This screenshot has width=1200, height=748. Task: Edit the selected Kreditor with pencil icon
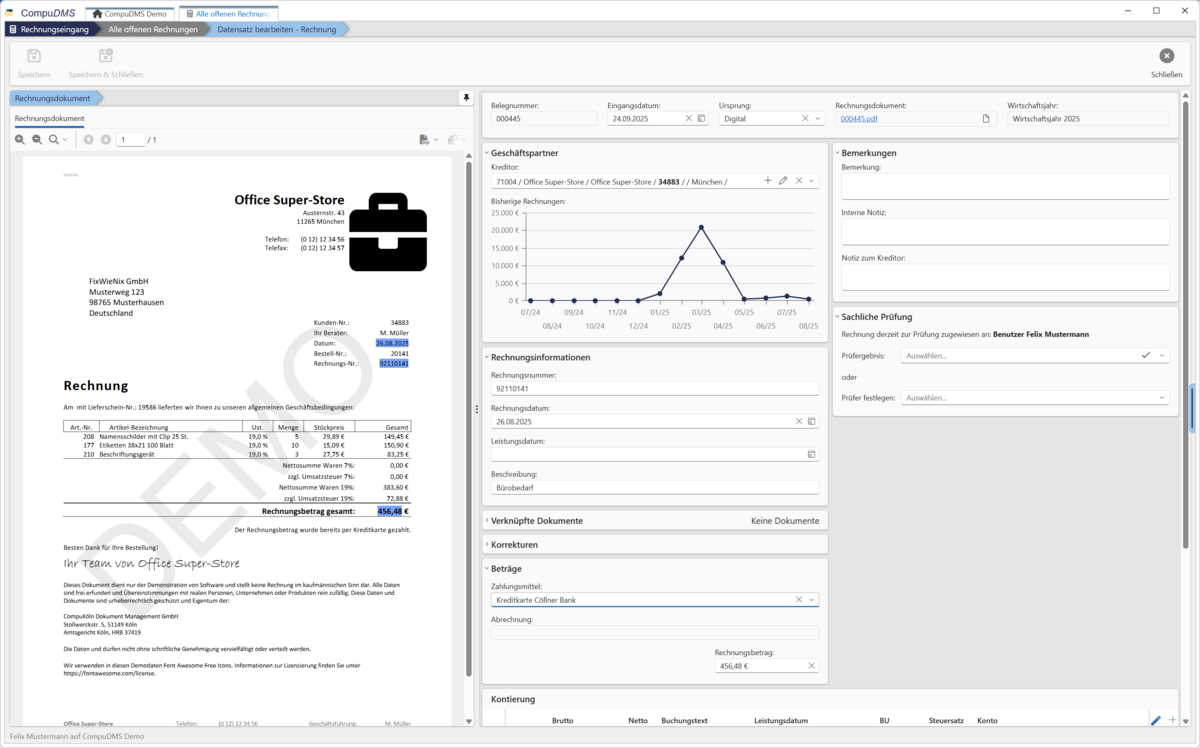pyautogui.click(x=783, y=181)
